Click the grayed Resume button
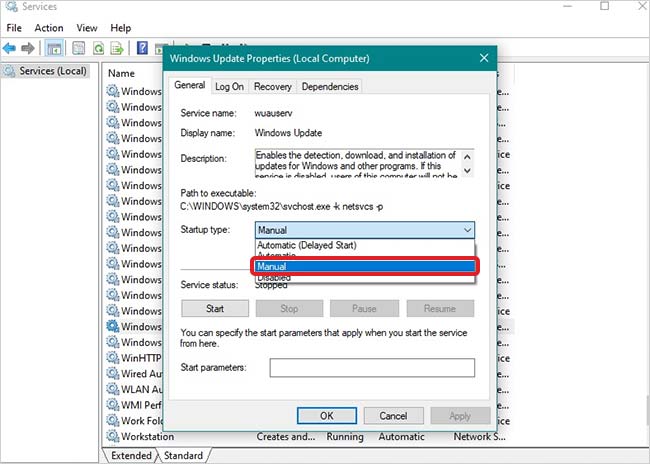 point(440,309)
